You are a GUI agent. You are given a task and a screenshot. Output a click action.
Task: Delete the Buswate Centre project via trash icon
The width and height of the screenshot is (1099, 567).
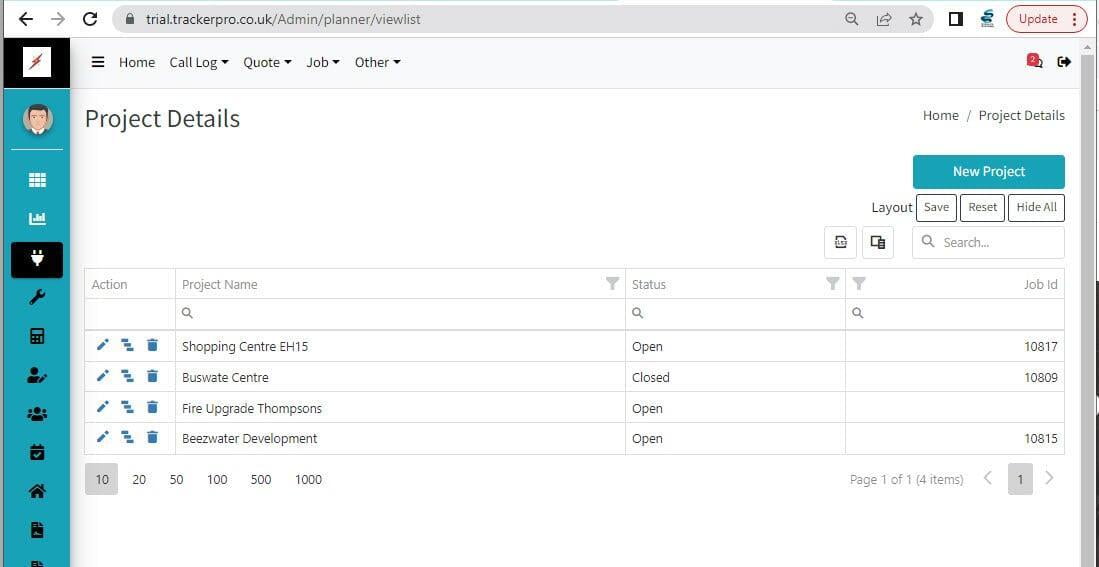pos(152,377)
